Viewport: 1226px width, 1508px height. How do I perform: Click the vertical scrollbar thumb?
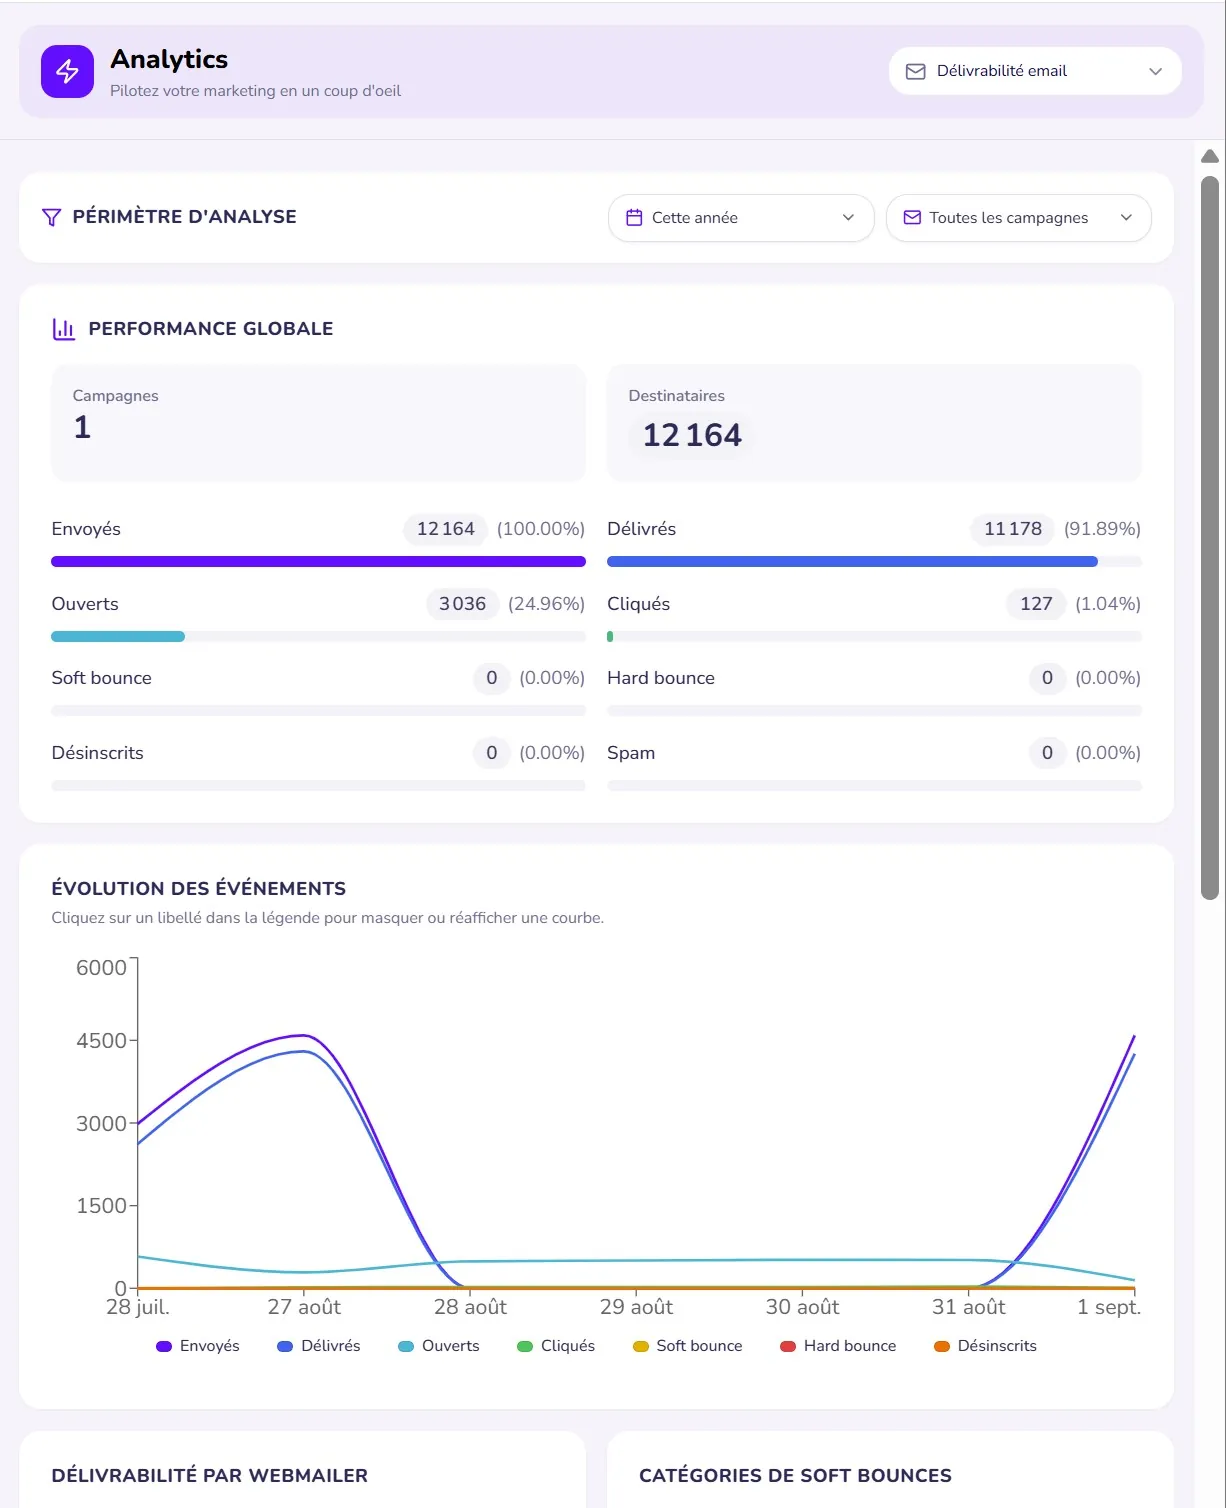point(1210,538)
